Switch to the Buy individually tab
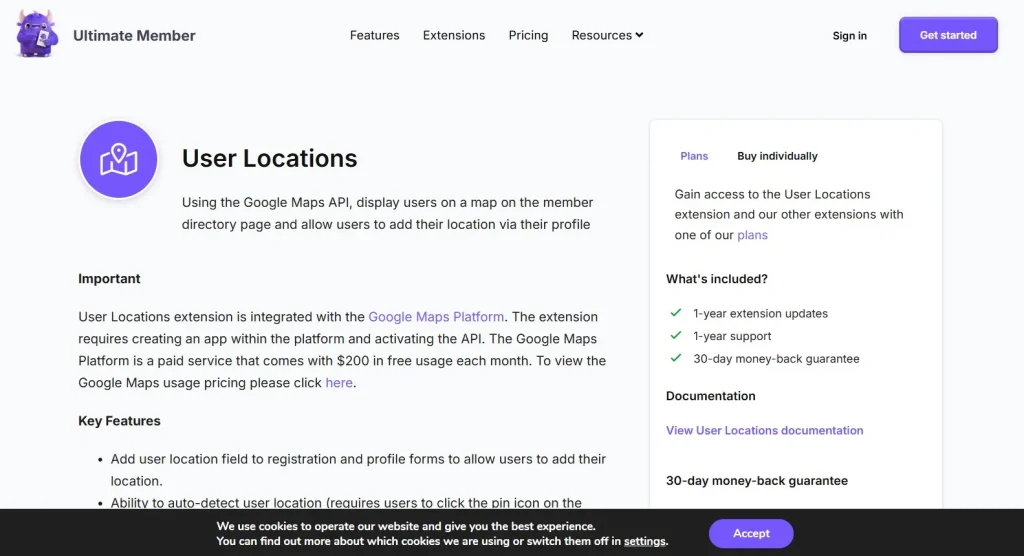The width and height of the screenshot is (1024, 556). 777,156
